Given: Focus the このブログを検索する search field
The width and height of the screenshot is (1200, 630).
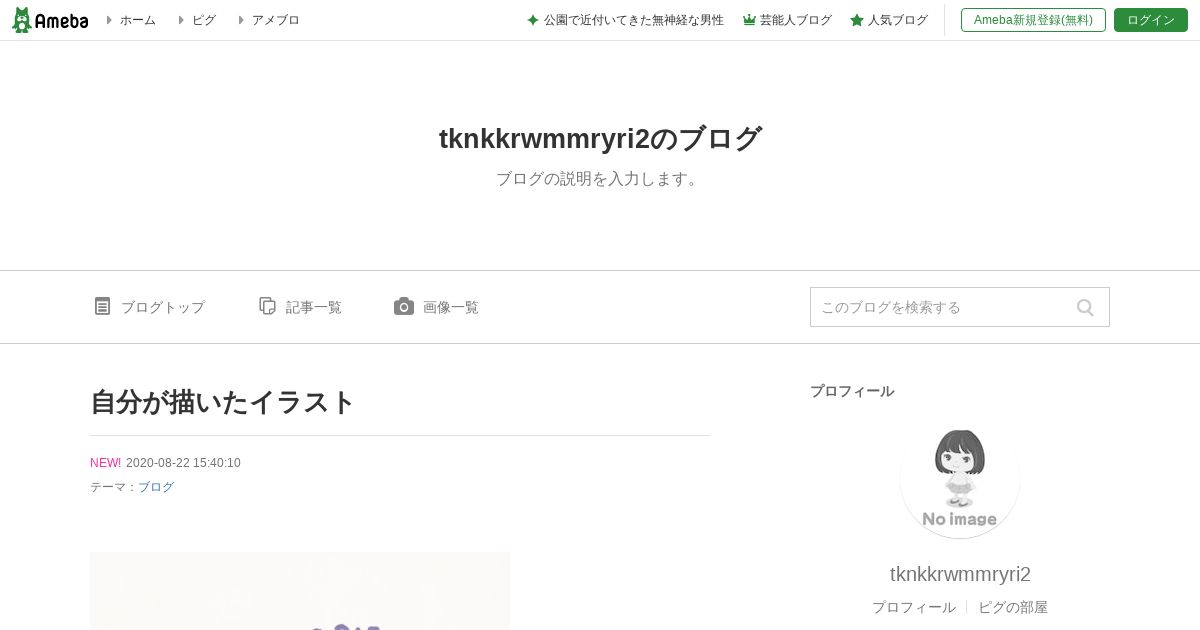Looking at the screenshot, I should pyautogui.click(x=941, y=307).
